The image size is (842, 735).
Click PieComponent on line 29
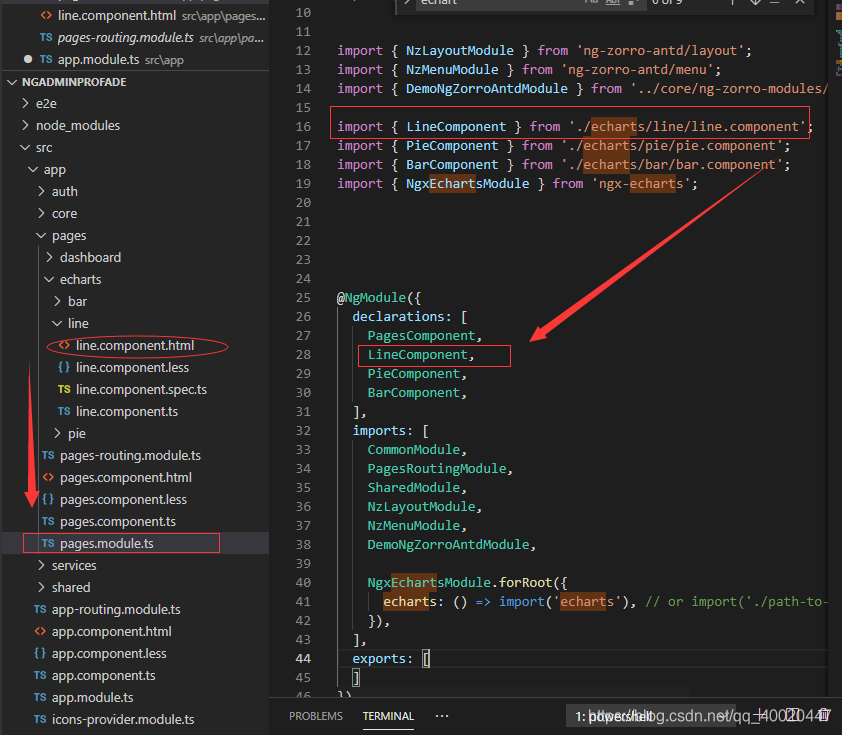[413, 374]
